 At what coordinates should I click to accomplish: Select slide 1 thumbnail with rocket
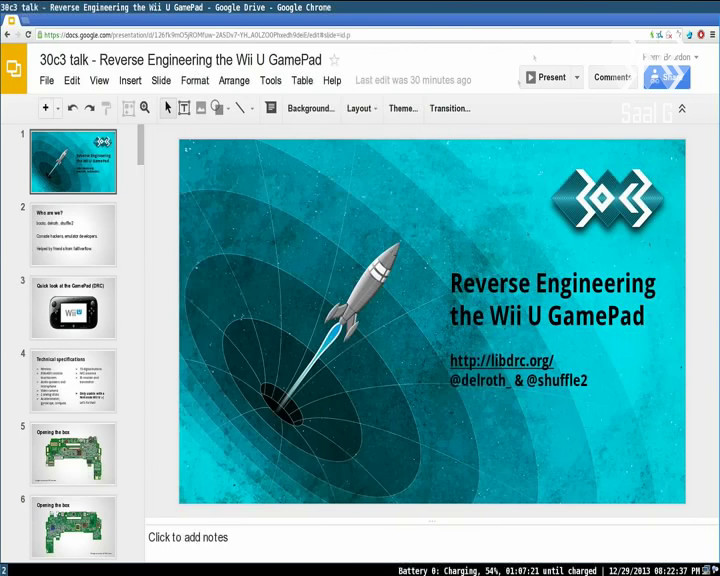pyautogui.click(x=73, y=161)
